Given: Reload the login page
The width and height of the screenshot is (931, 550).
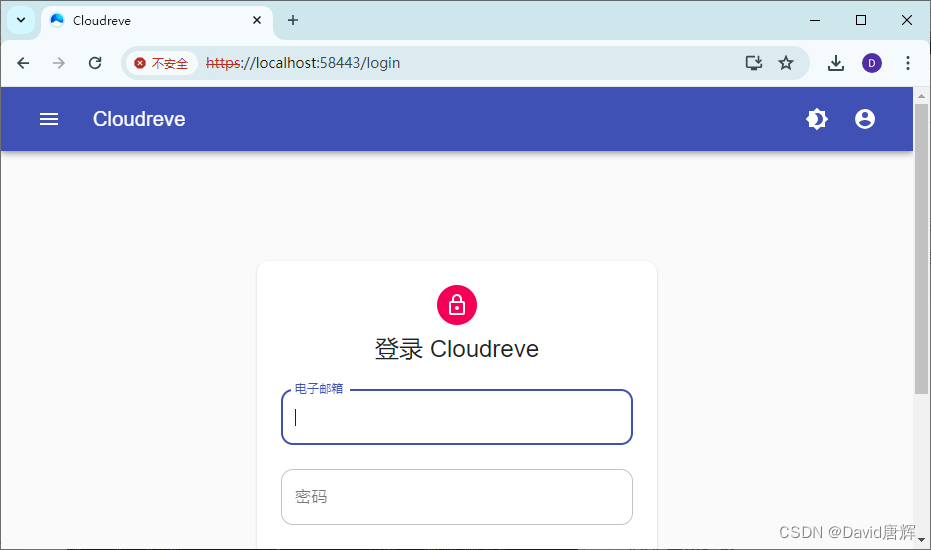Looking at the screenshot, I should 95,63.
